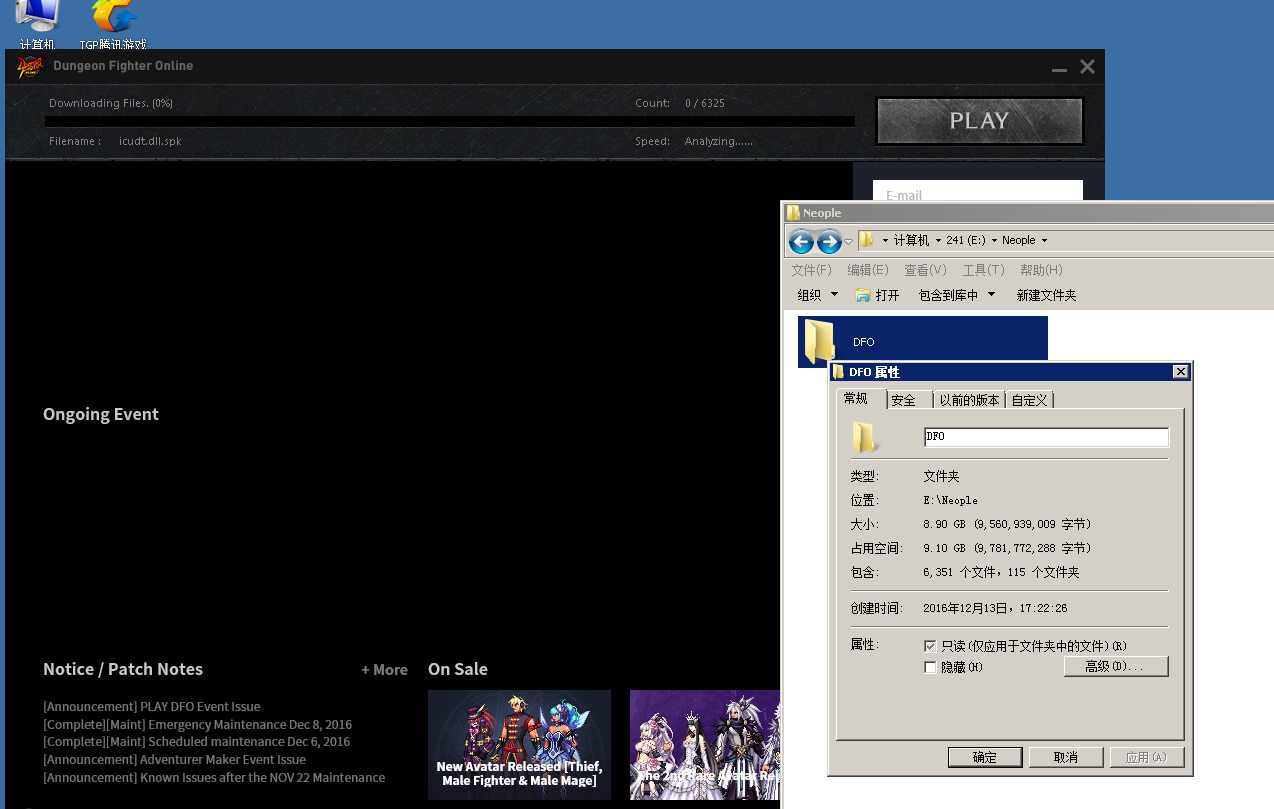1274x809 pixels.
Task: Open the 帮助(H) menu
Action: (x=1041, y=270)
